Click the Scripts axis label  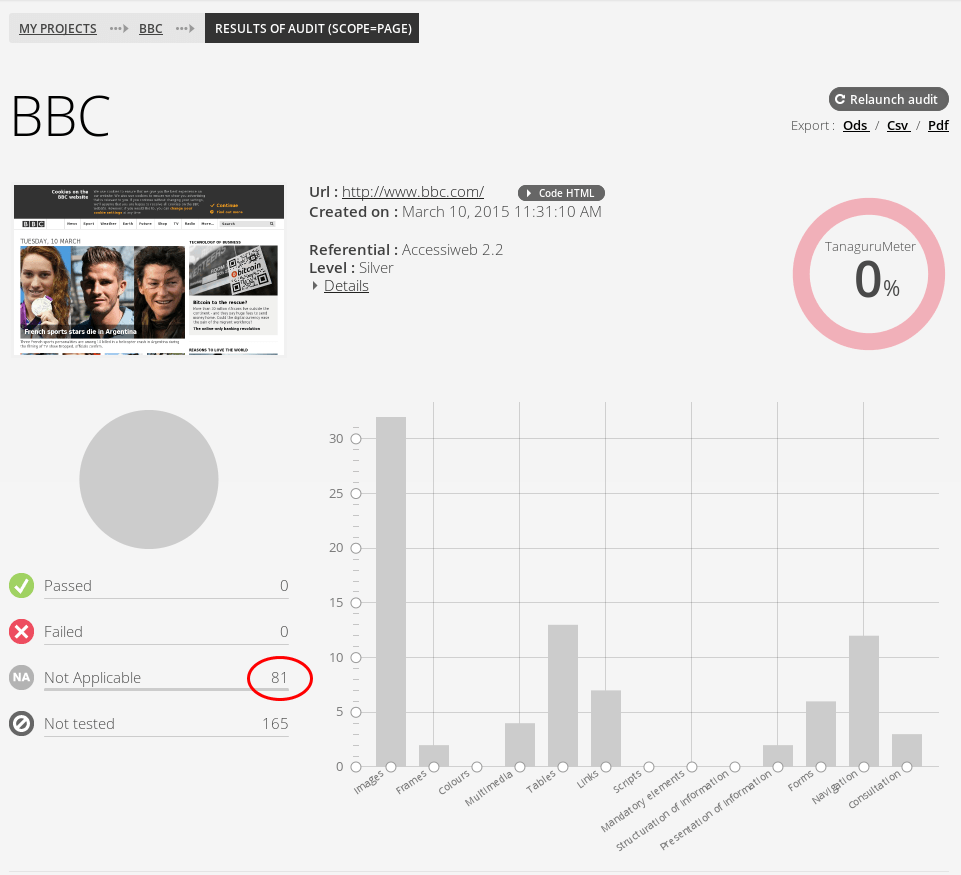[628, 782]
